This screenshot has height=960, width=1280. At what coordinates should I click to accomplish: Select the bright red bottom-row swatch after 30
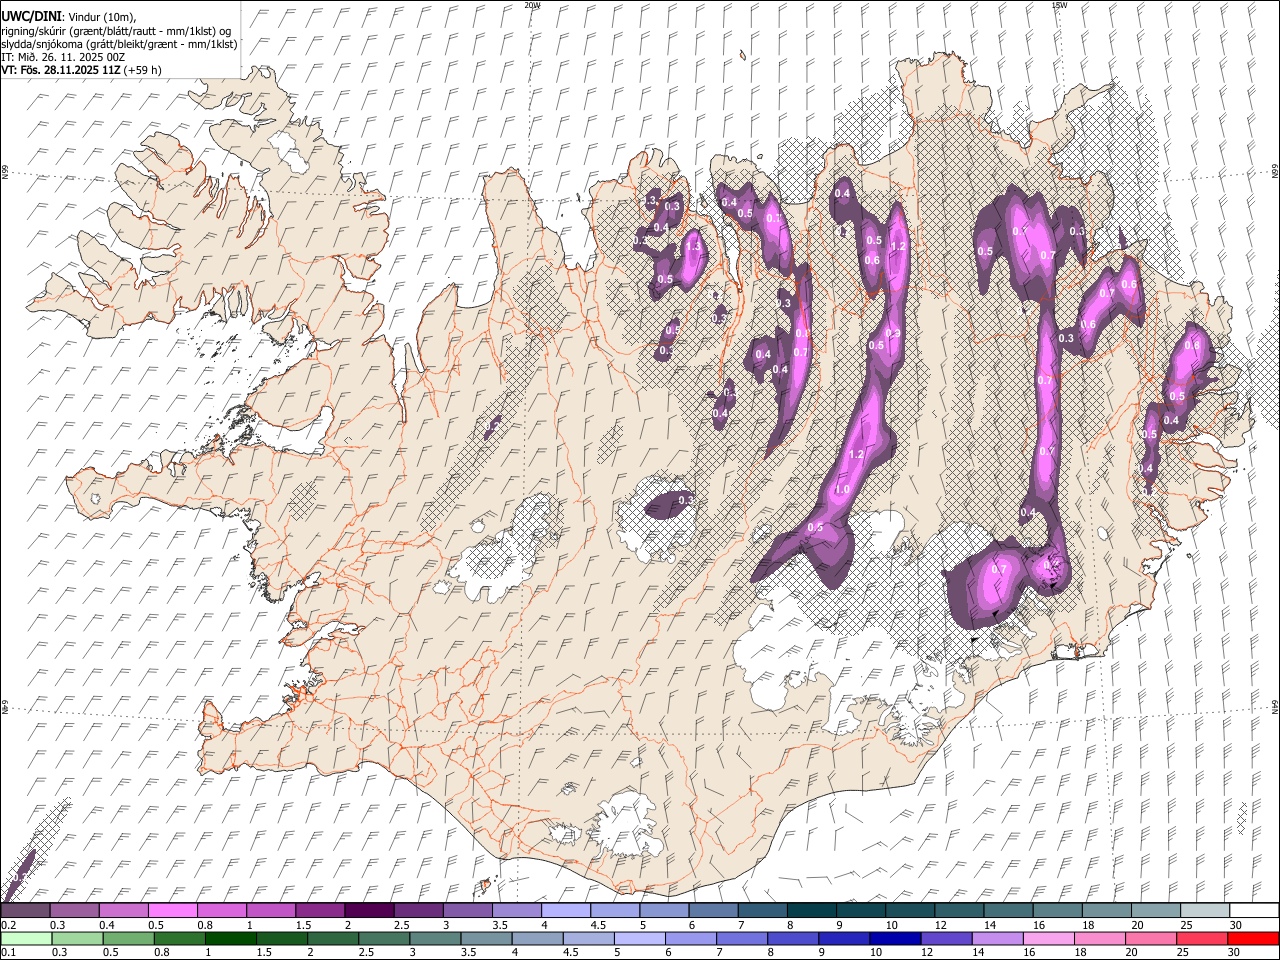point(1254,938)
